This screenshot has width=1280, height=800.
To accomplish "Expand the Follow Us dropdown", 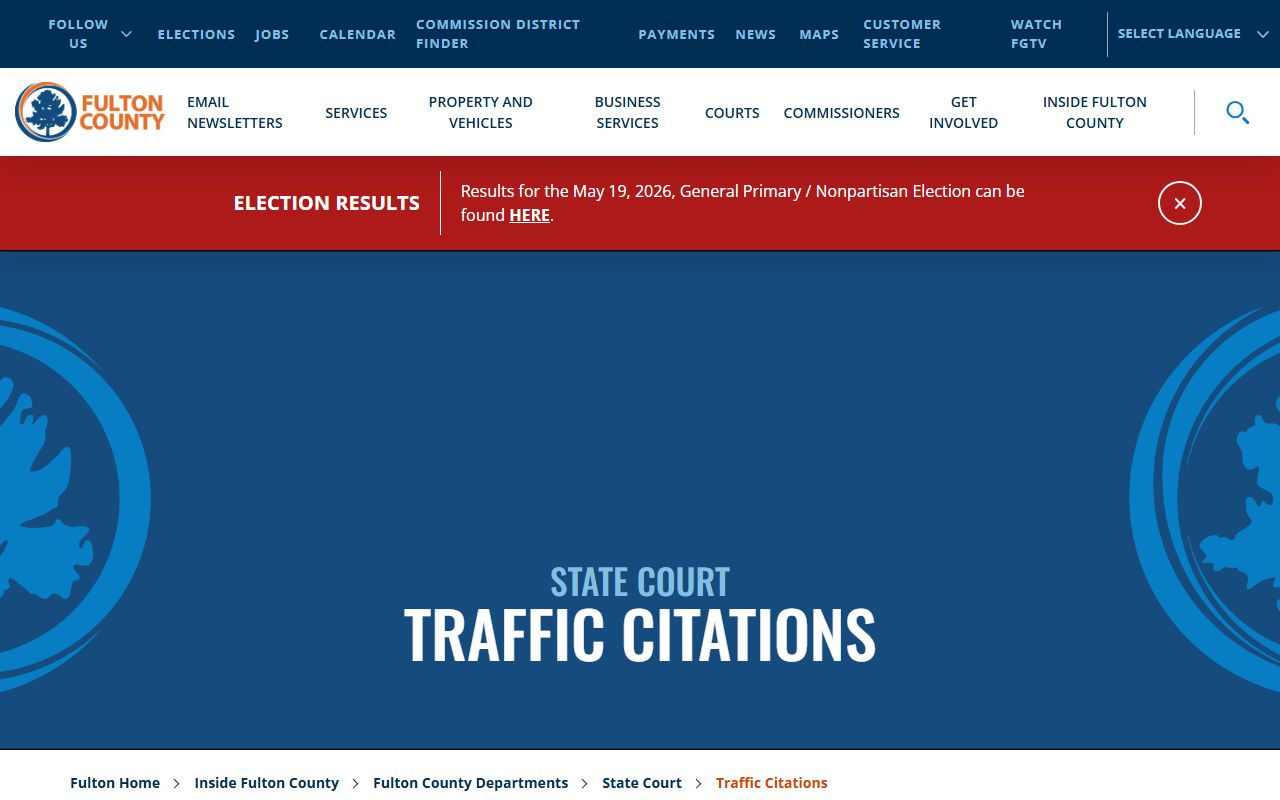I will click(x=90, y=34).
